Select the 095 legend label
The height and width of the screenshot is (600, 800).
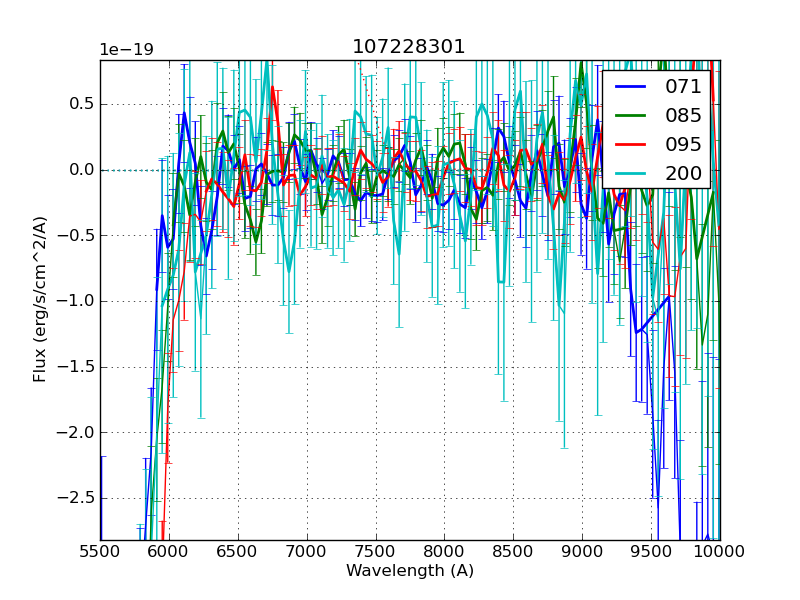(x=683, y=144)
